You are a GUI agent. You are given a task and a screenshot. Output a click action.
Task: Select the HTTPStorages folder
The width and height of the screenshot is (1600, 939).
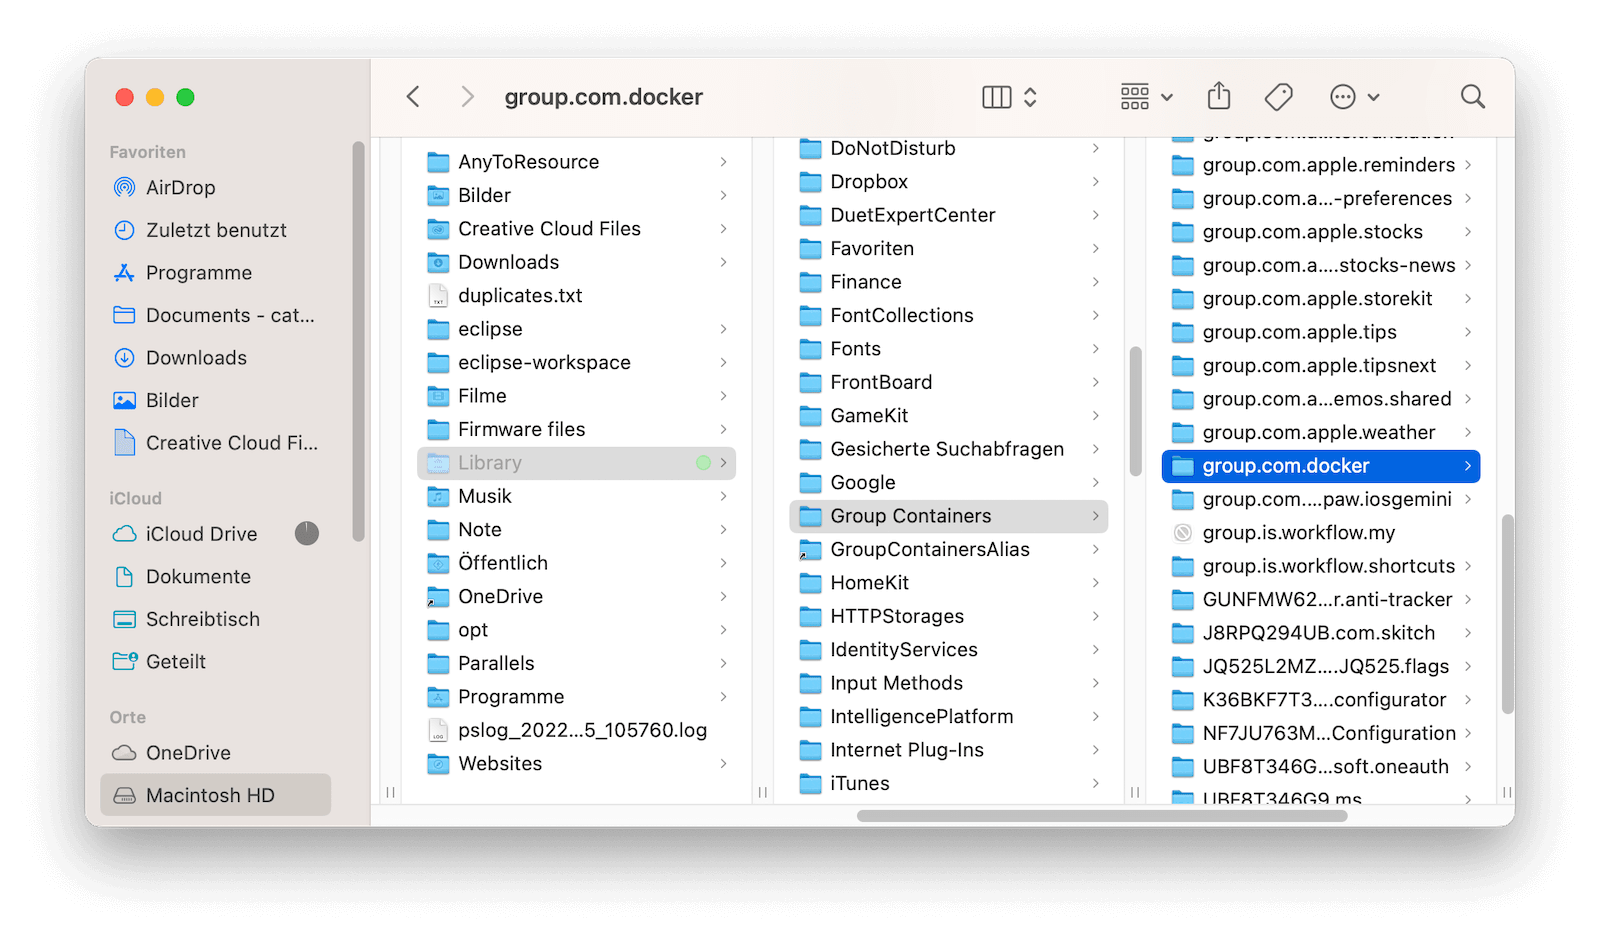tap(948, 616)
